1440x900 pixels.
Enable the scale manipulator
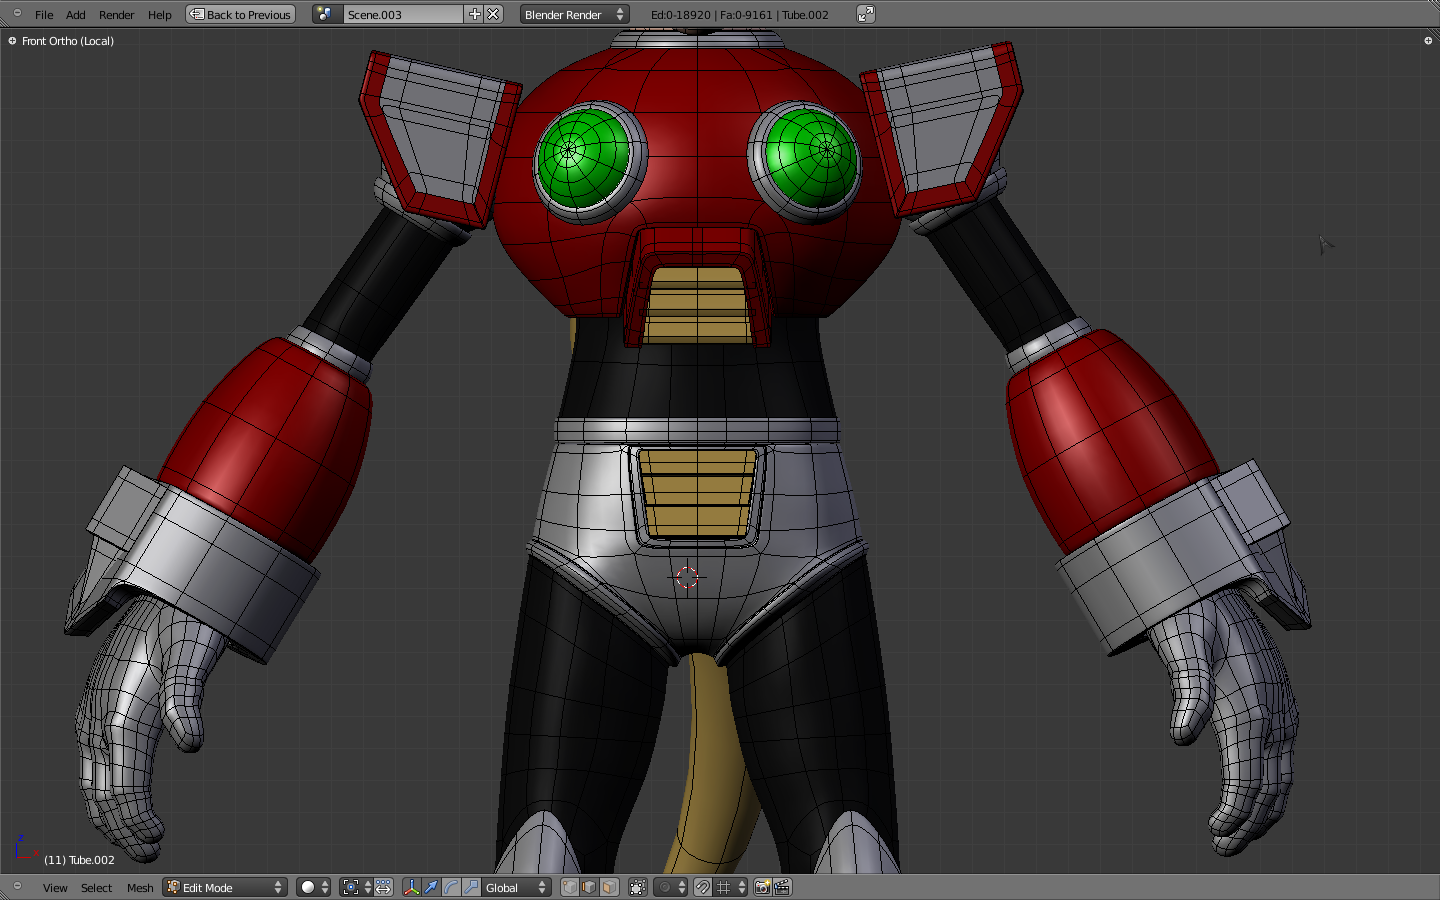point(471,888)
